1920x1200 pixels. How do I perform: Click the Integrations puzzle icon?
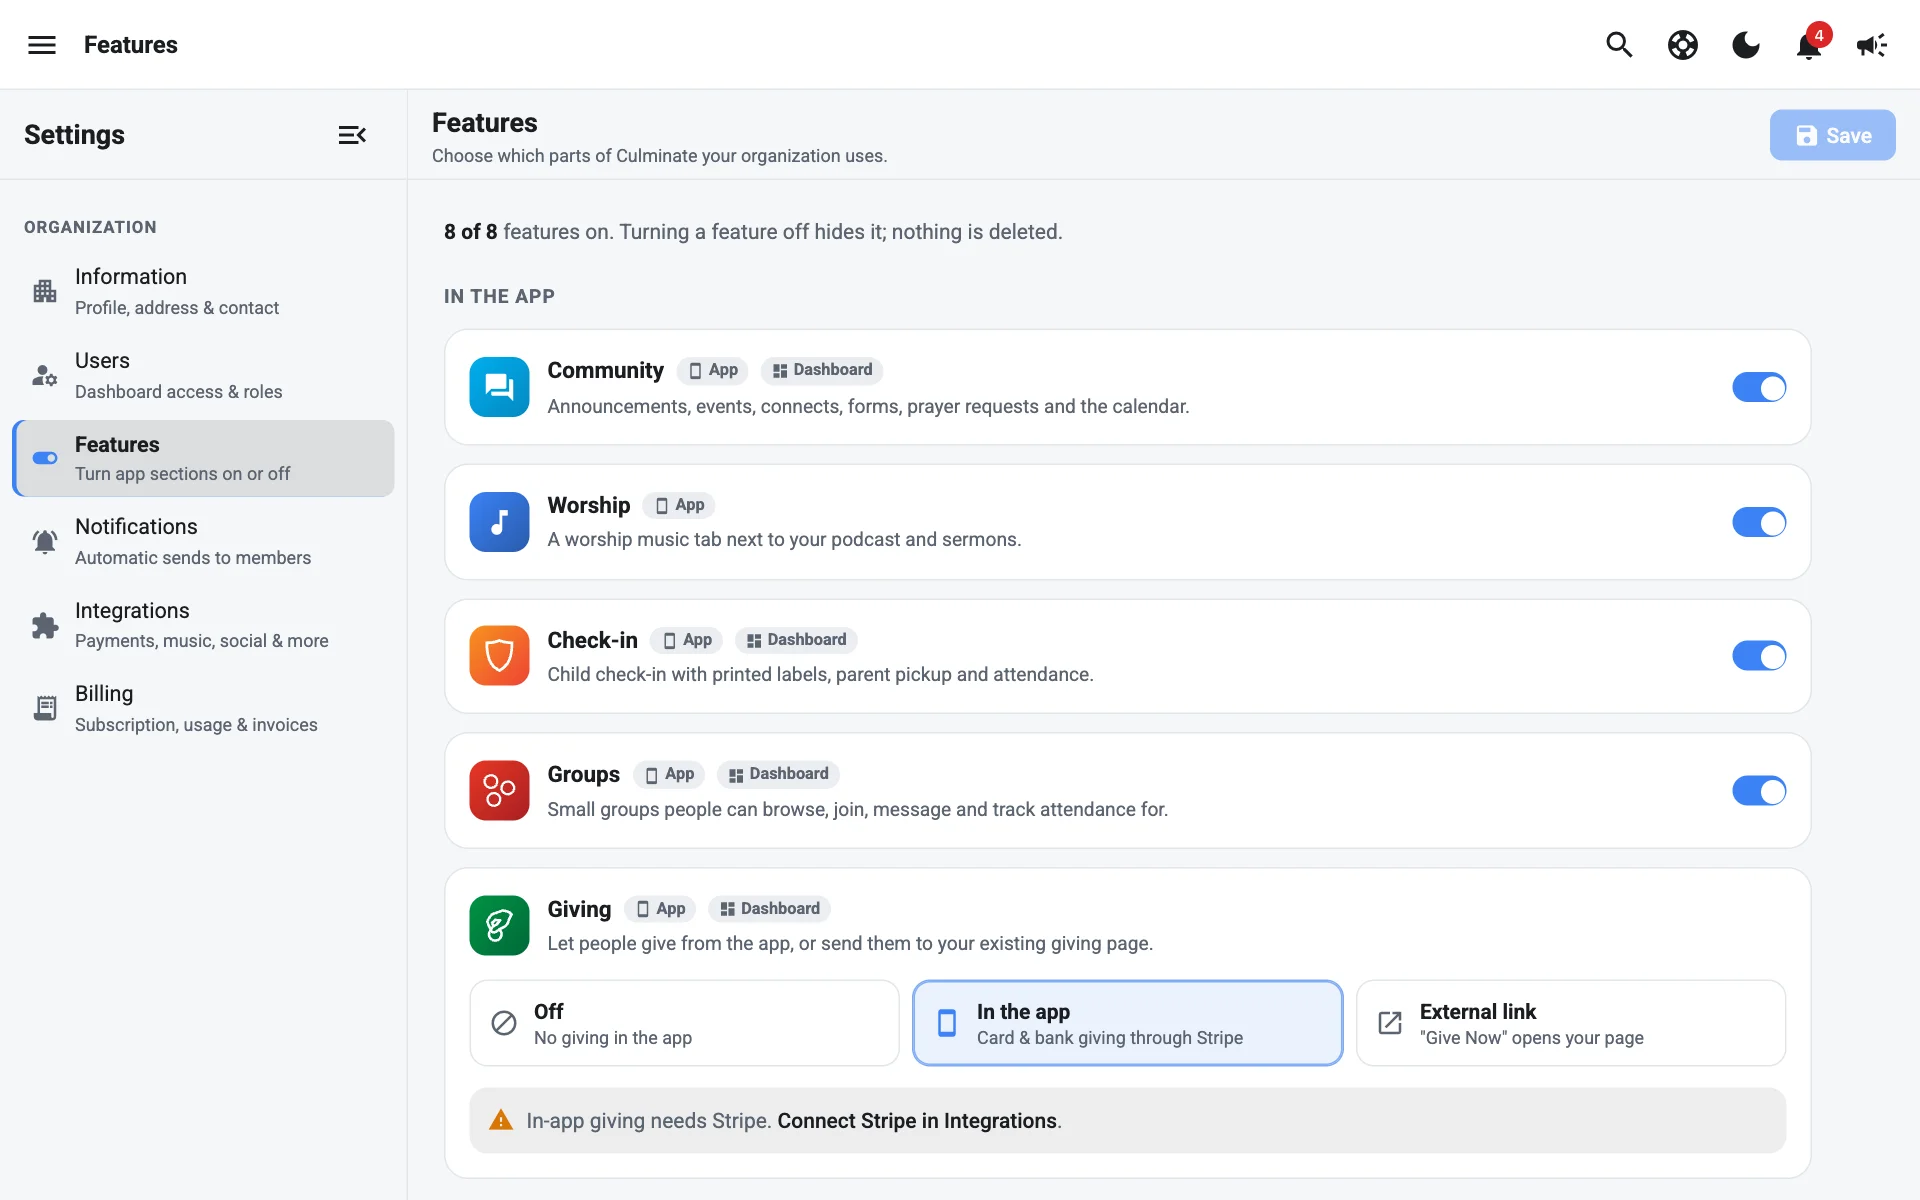pyautogui.click(x=45, y=625)
